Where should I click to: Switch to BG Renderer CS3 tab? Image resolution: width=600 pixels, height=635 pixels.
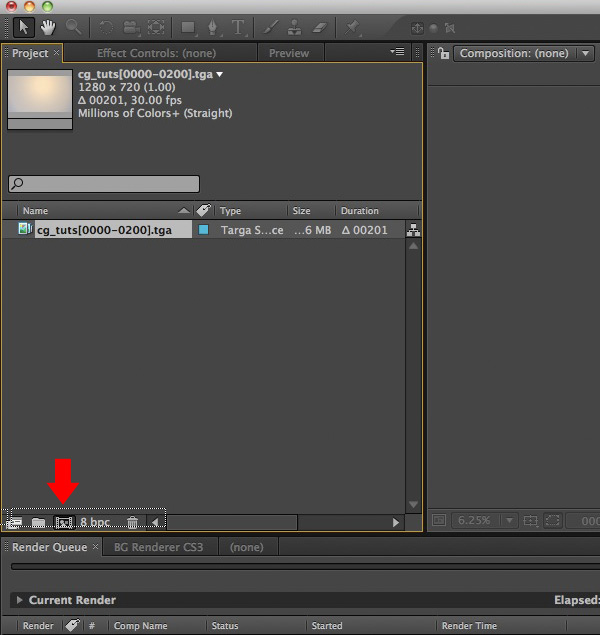point(158,547)
